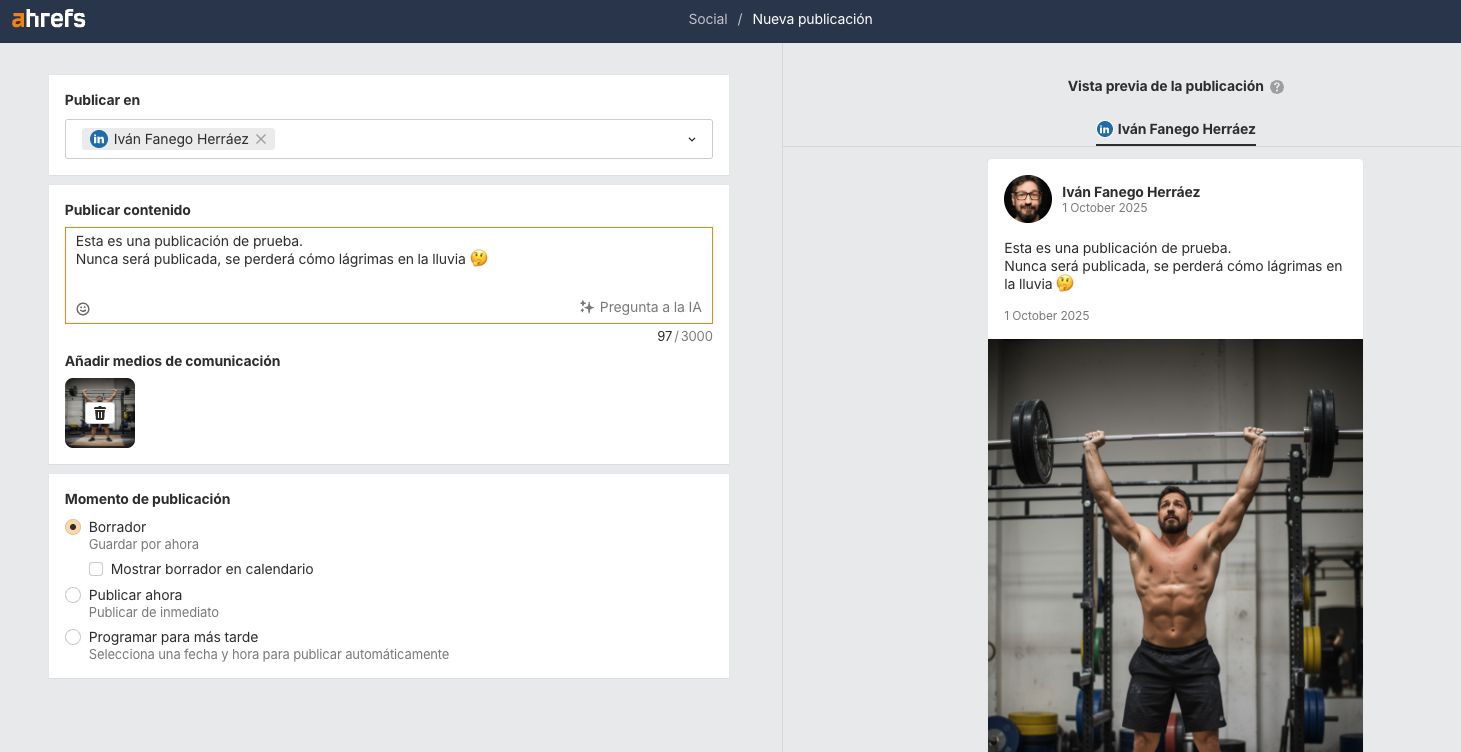
Task: Click LinkedIn icon in account chip
Action: [99, 139]
